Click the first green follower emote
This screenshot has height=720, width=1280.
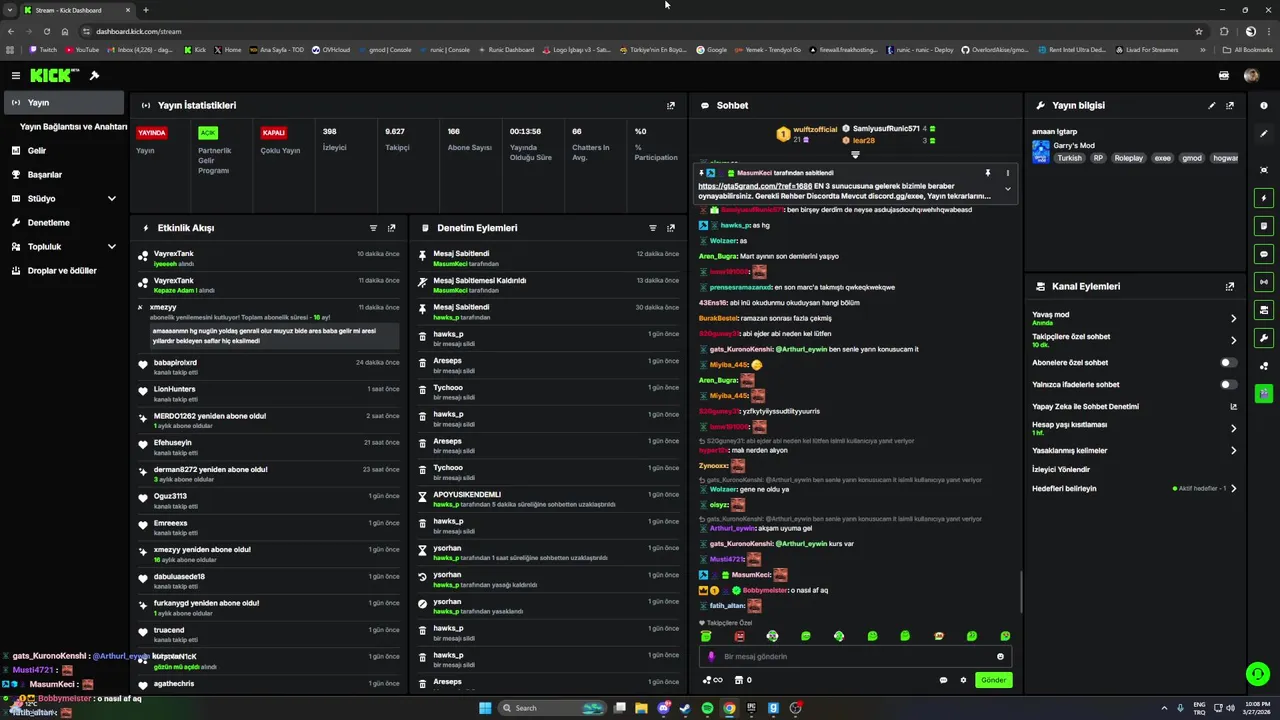coord(706,636)
